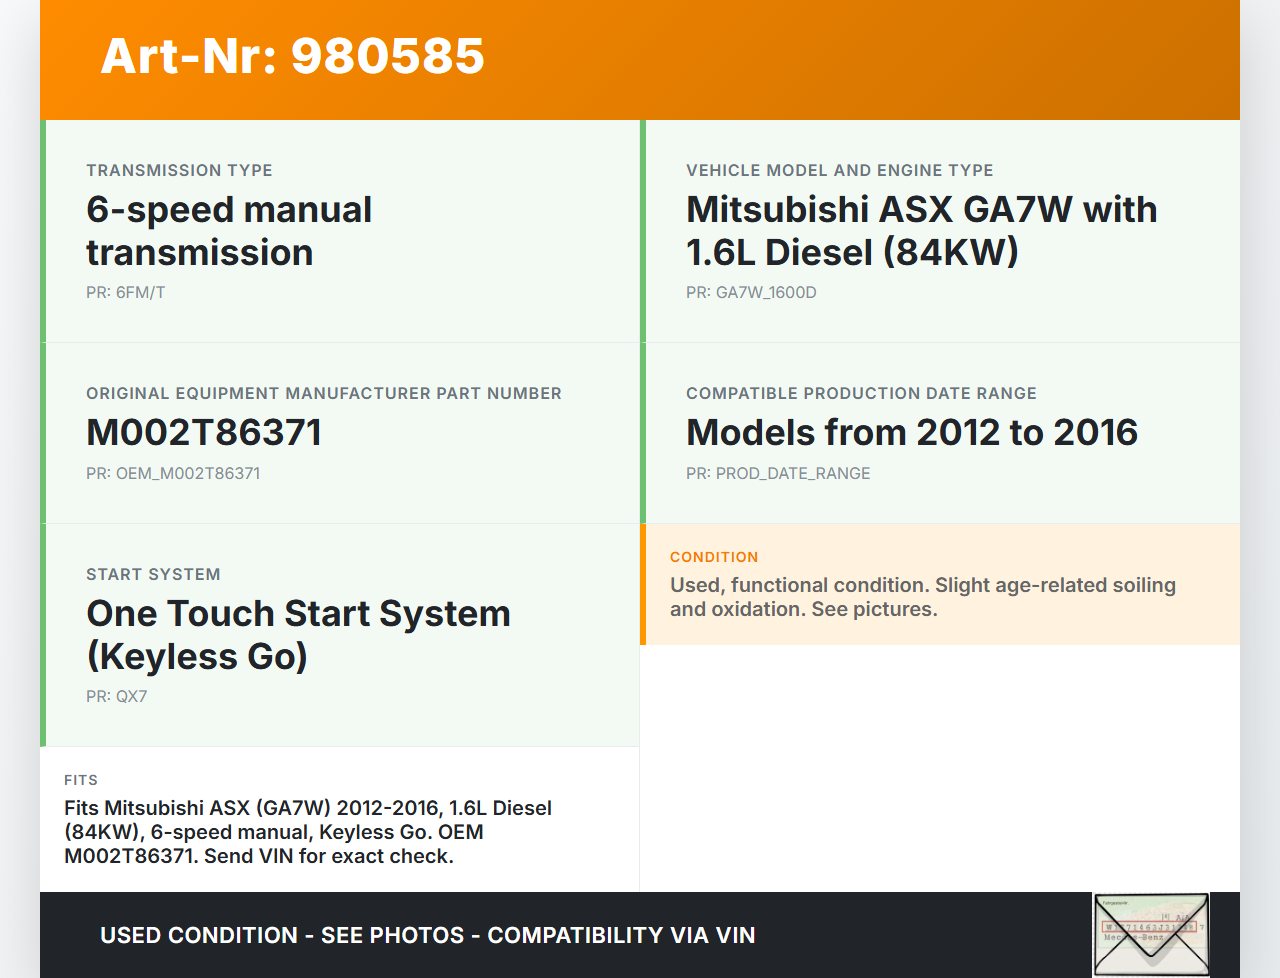This screenshot has height=978, width=1280.
Task: Select the 6-speed manual transmission heading
Action: (229, 231)
